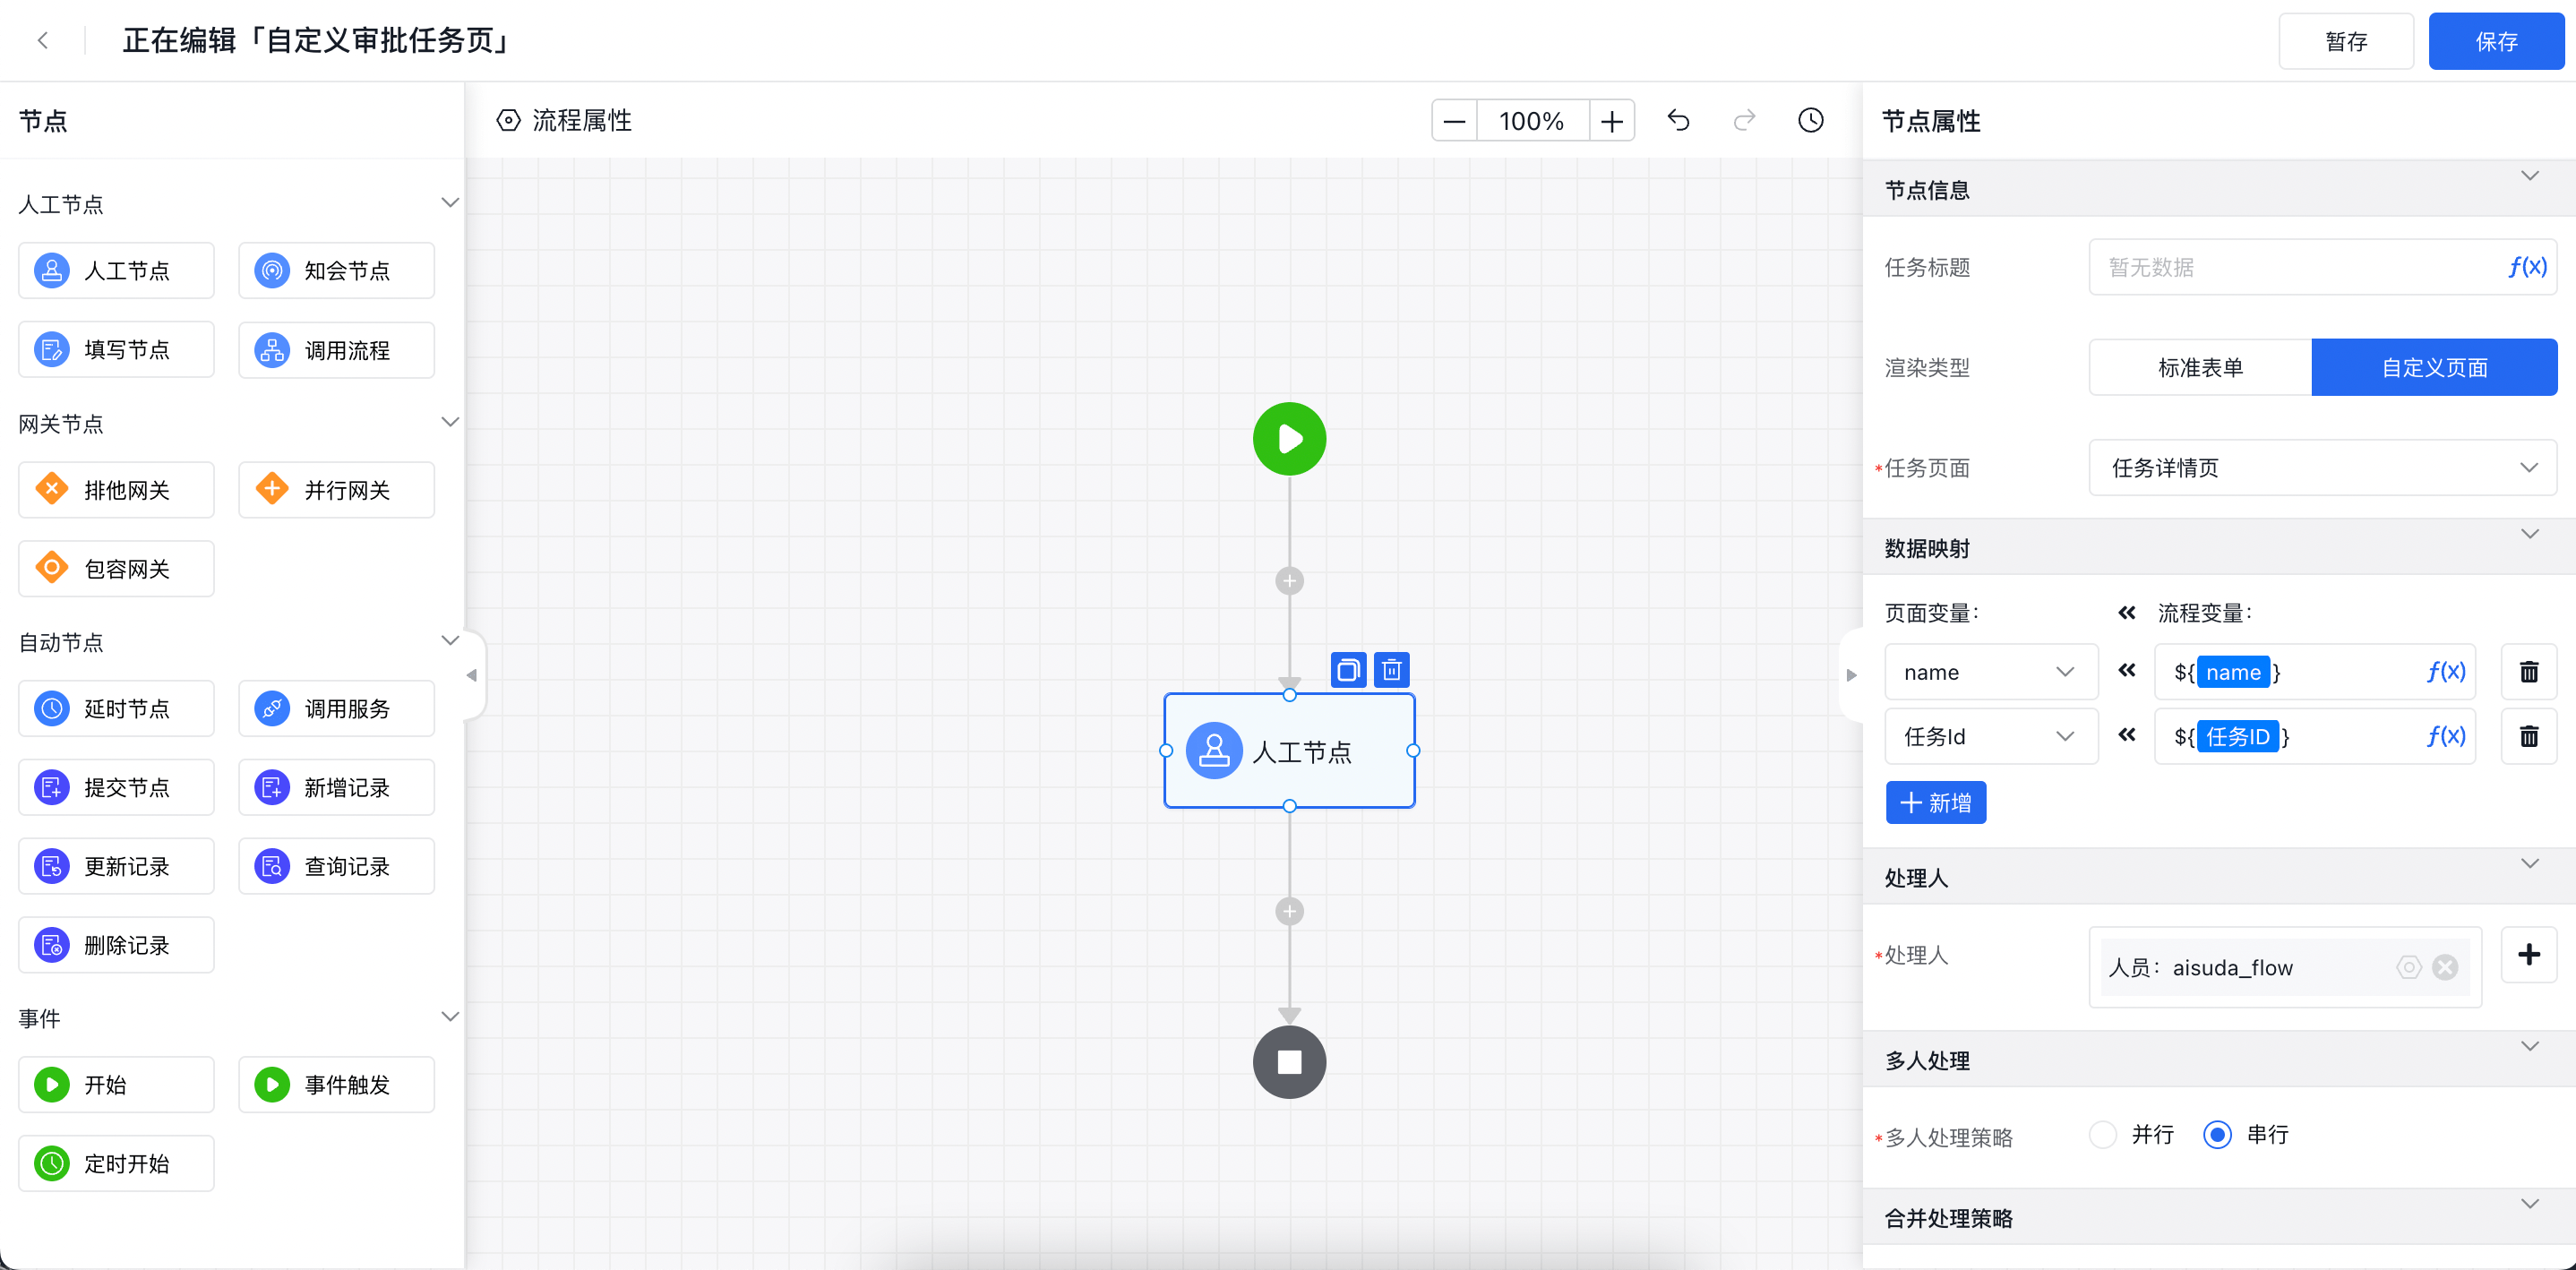Pick the 定时开始 event node
Image resolution: width=2576 pixels, height=1270 pixels.
point(116,1164)
